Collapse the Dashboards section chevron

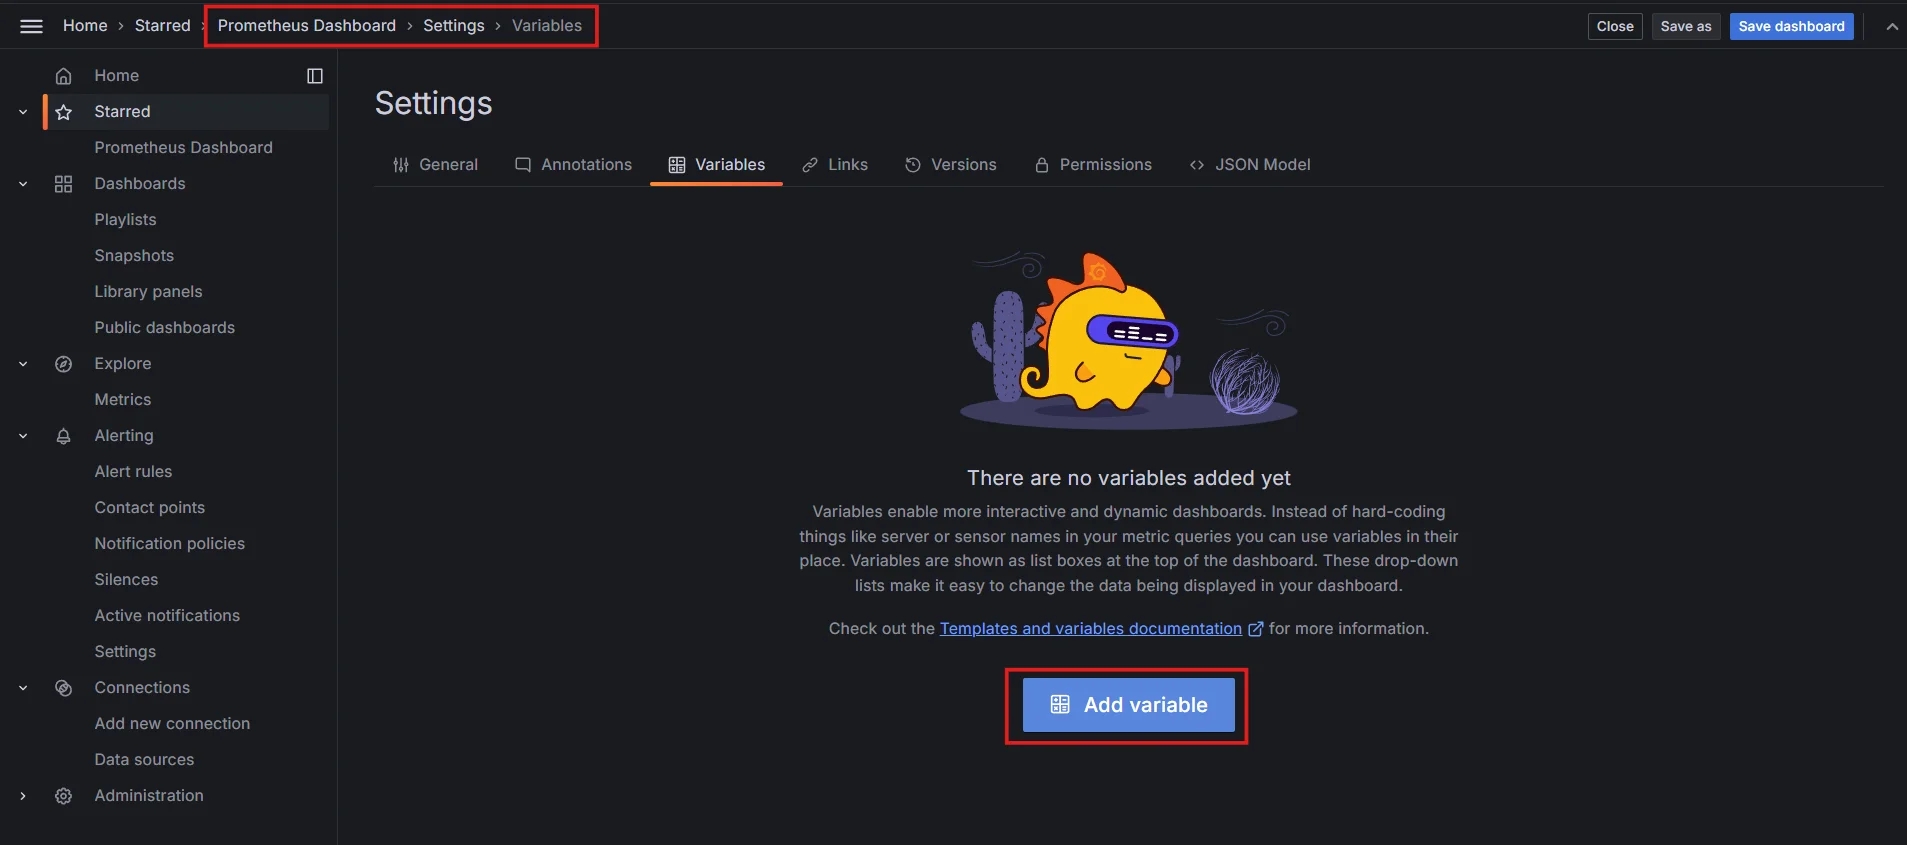click(23, 184)
